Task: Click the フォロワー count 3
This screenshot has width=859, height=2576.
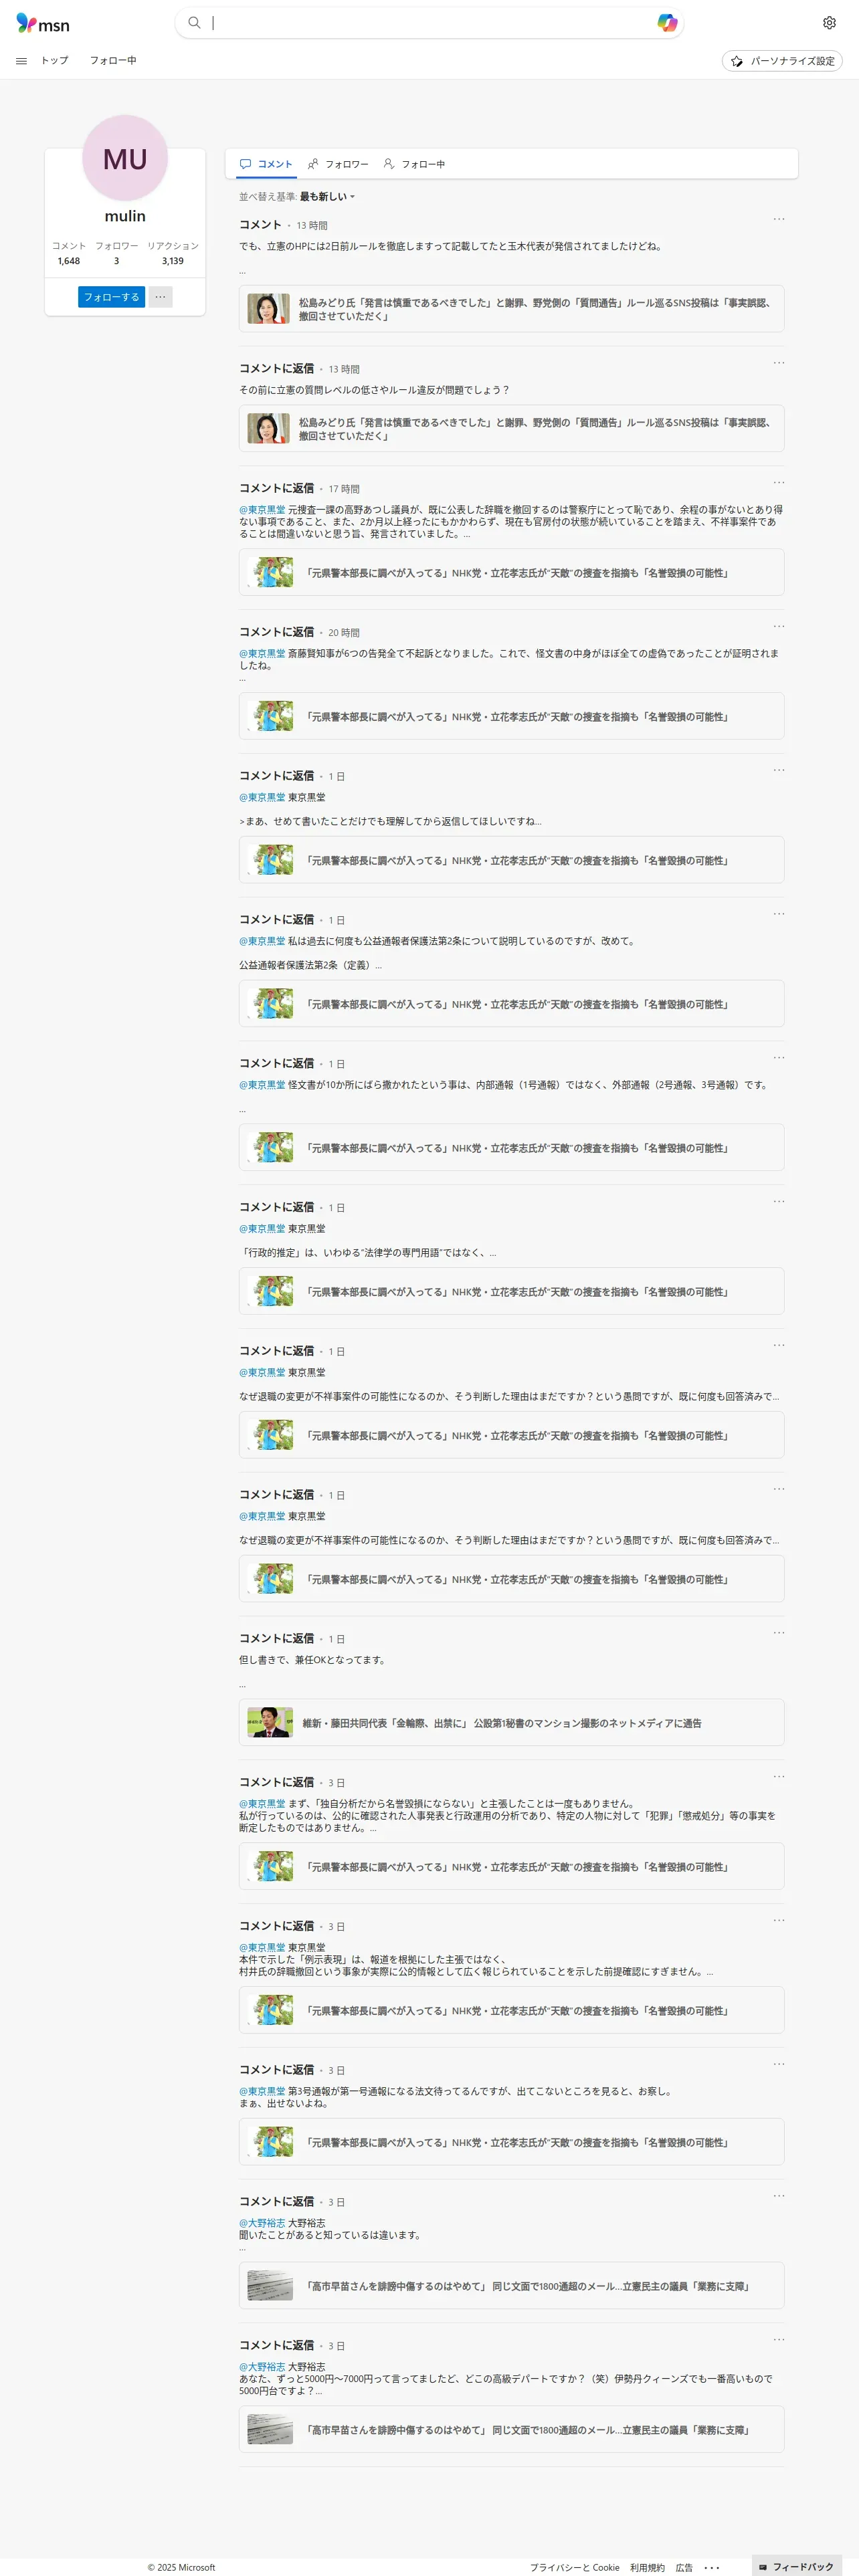Action: pyautogui.click(x=116, y=261)
